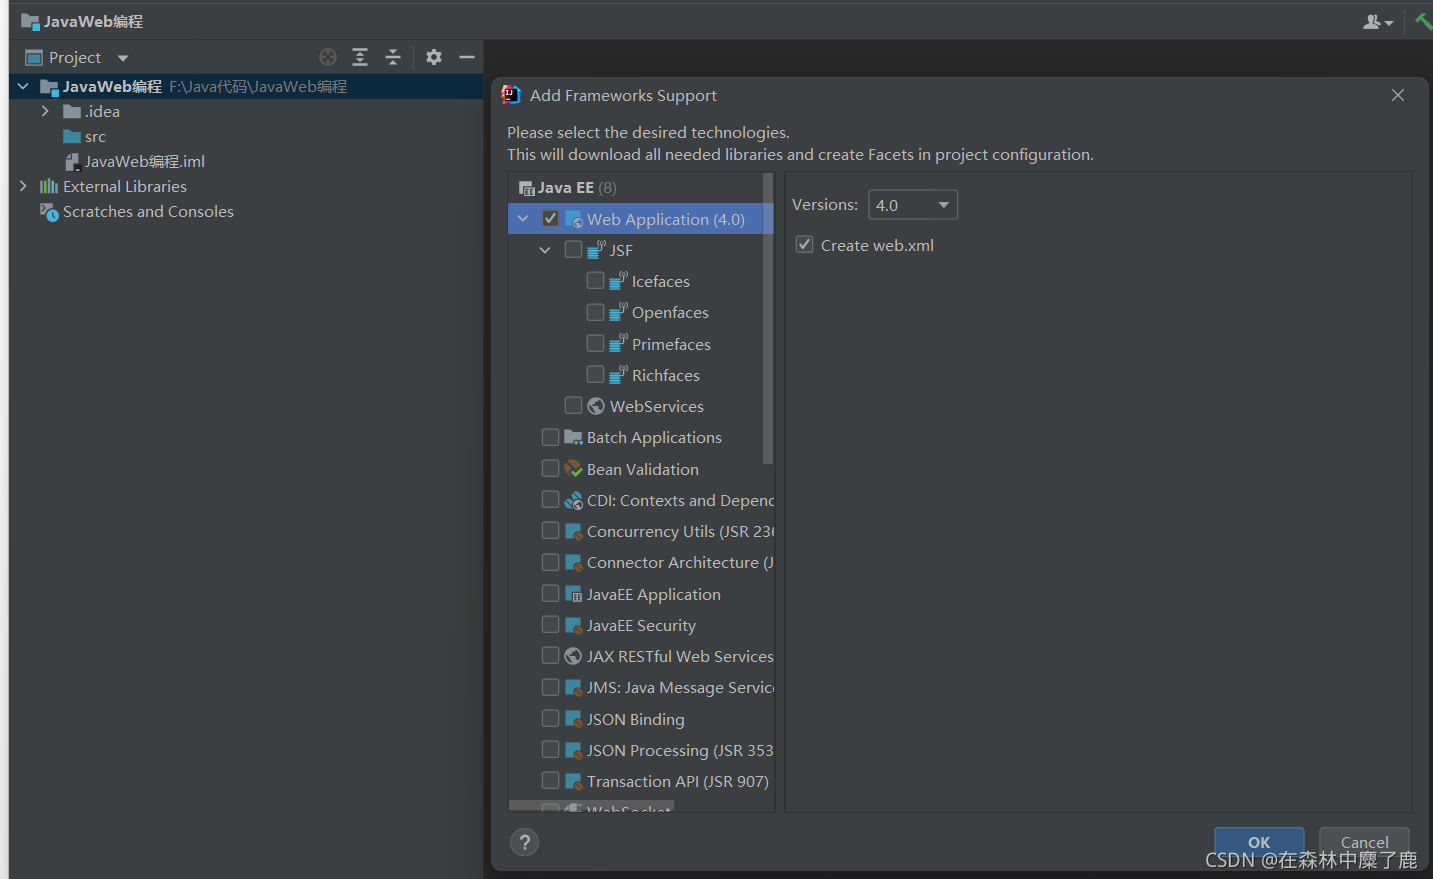
Task: Check the JavaEE Security checkbox
Action: click(550, 624)
